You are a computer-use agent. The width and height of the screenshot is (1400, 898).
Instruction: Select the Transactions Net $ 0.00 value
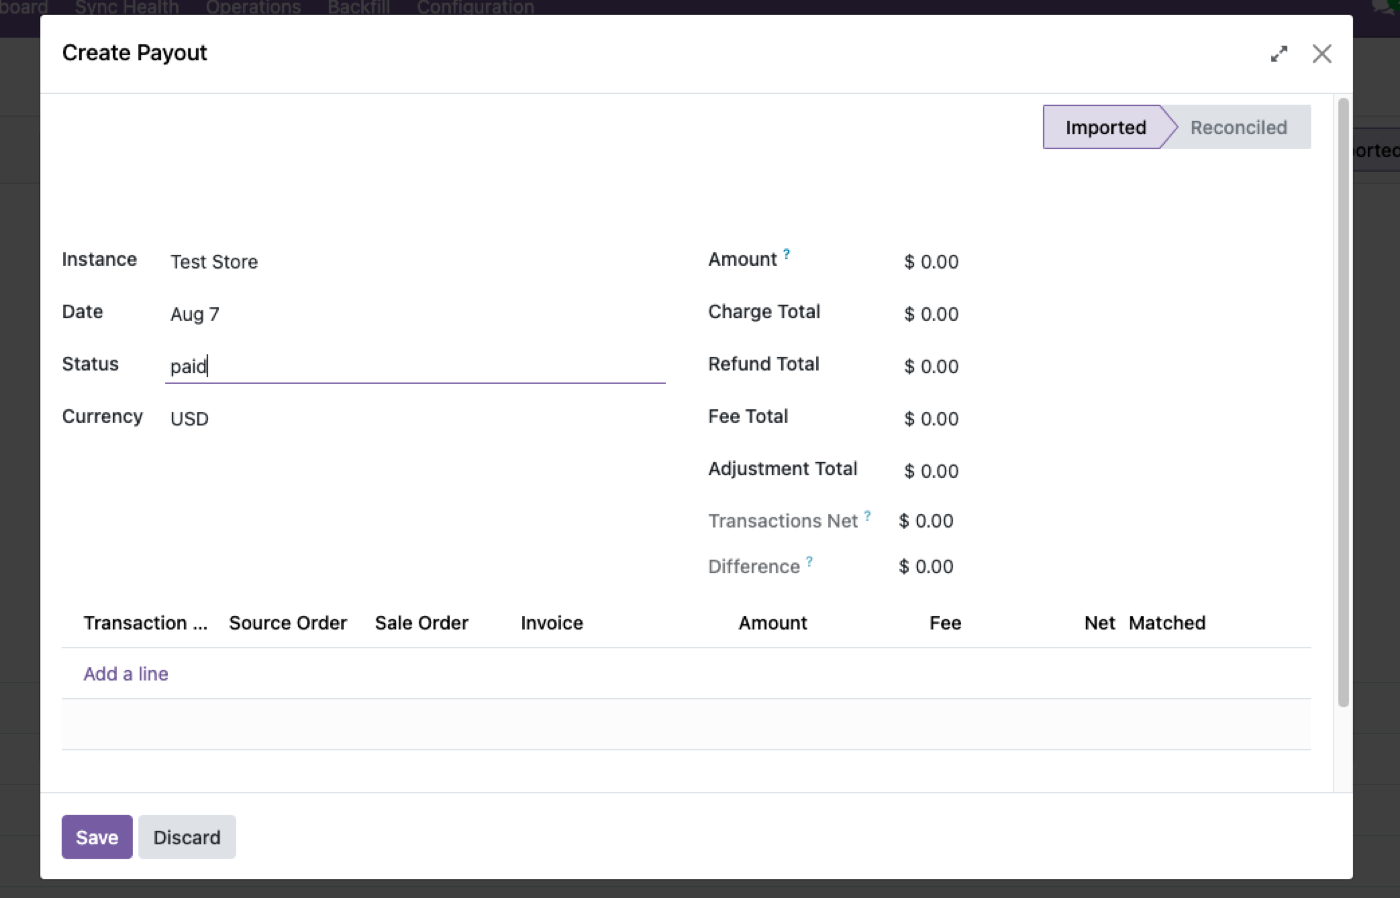[926, 521]
